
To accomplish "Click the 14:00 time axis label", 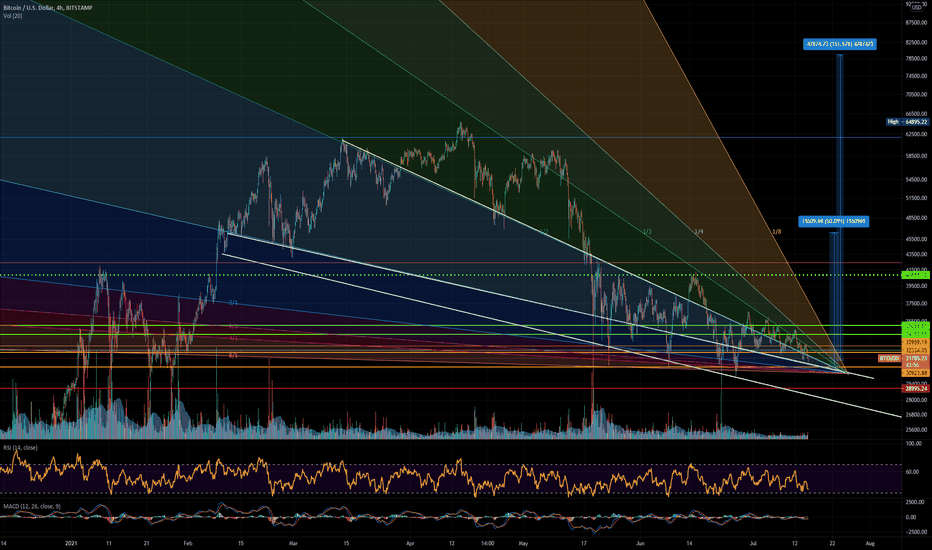I will point(487,543).
